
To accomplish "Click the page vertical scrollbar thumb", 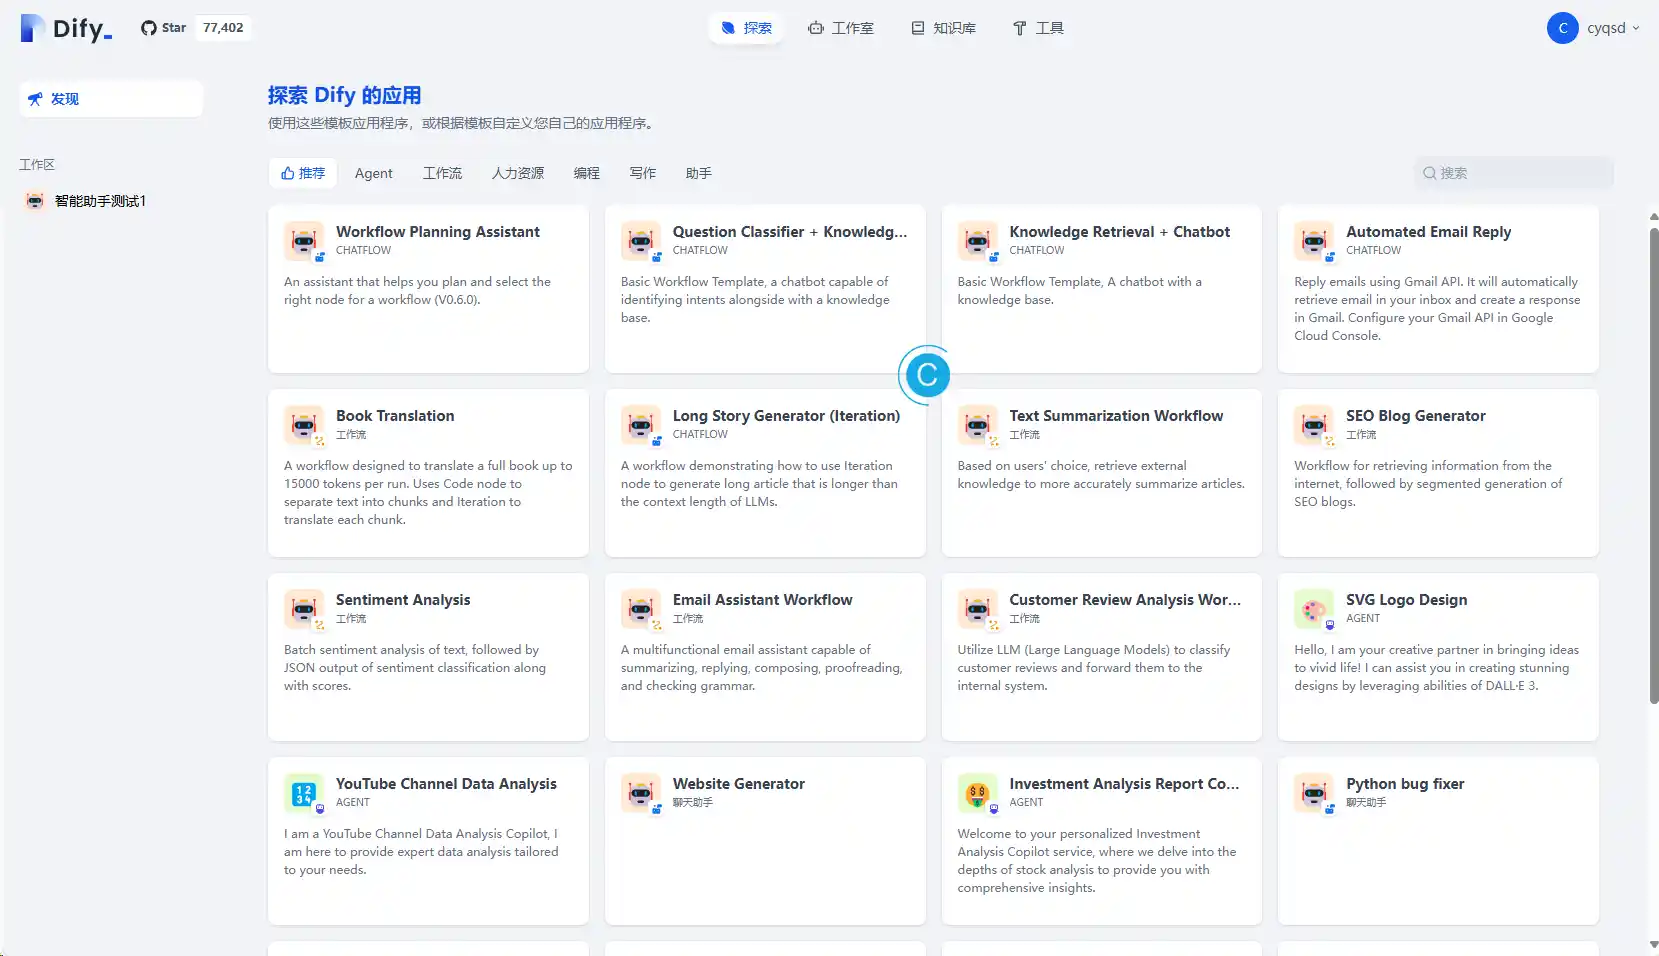I will pyautogui.click(x=1653, y=465).
